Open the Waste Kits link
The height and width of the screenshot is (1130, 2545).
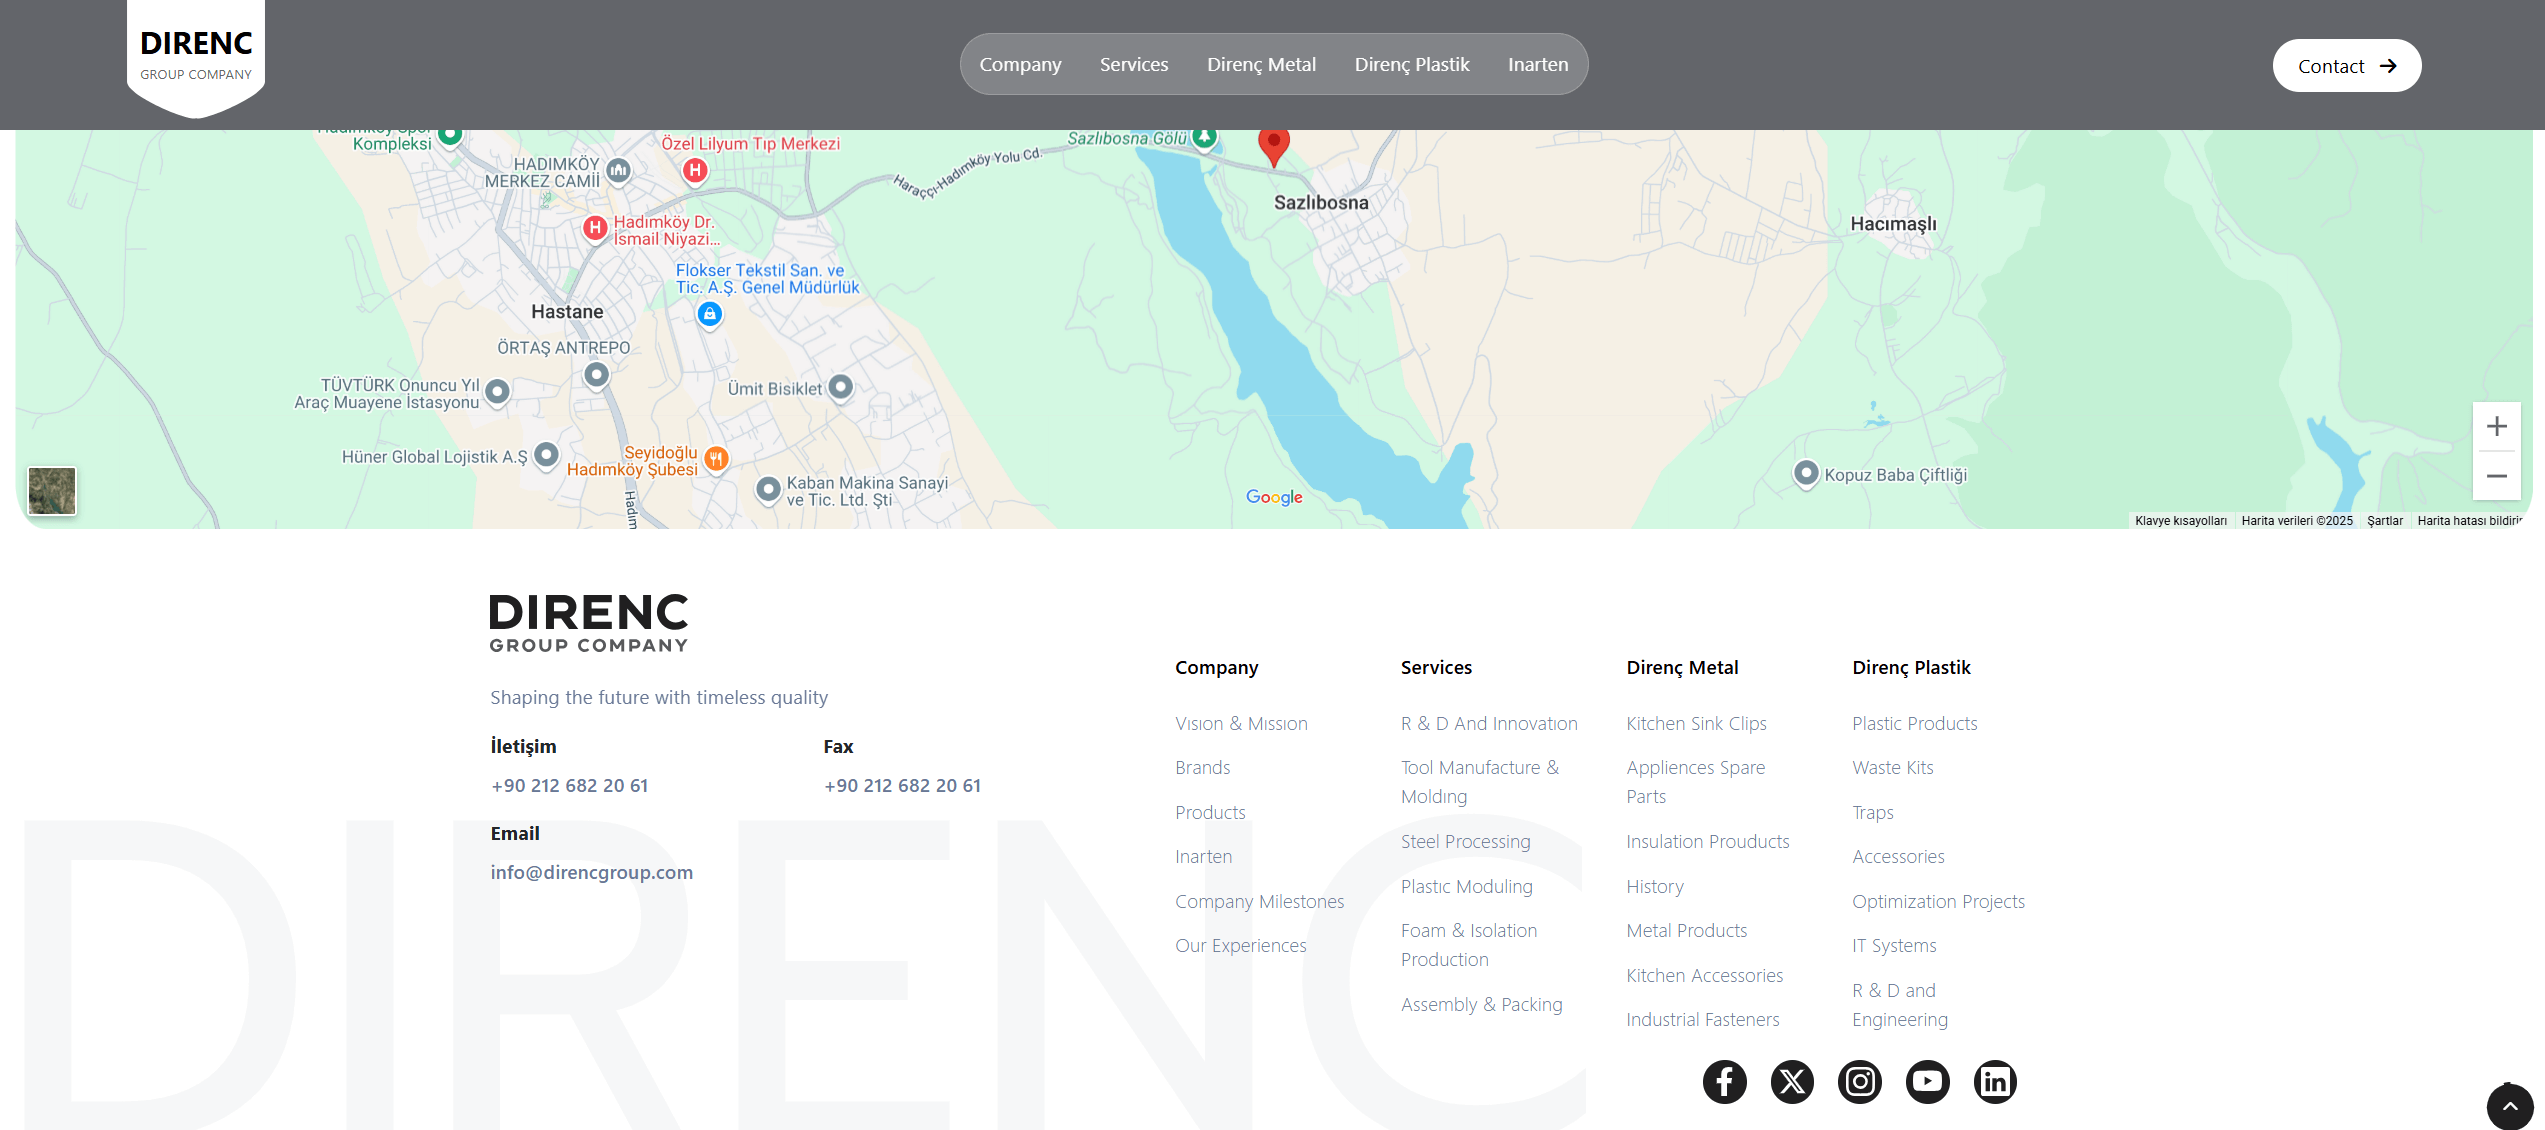click(1892, 768)
